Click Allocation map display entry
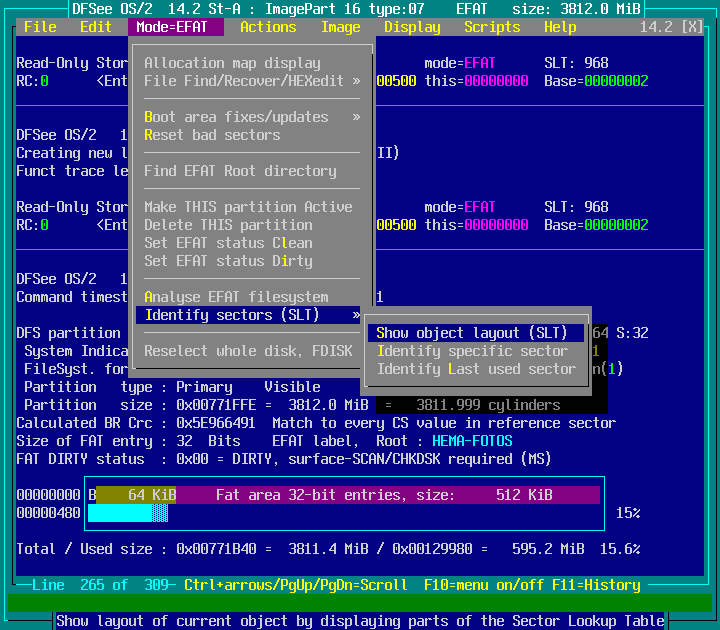The height and width of the screenshot is (630, 720). [x=232, y=63]
